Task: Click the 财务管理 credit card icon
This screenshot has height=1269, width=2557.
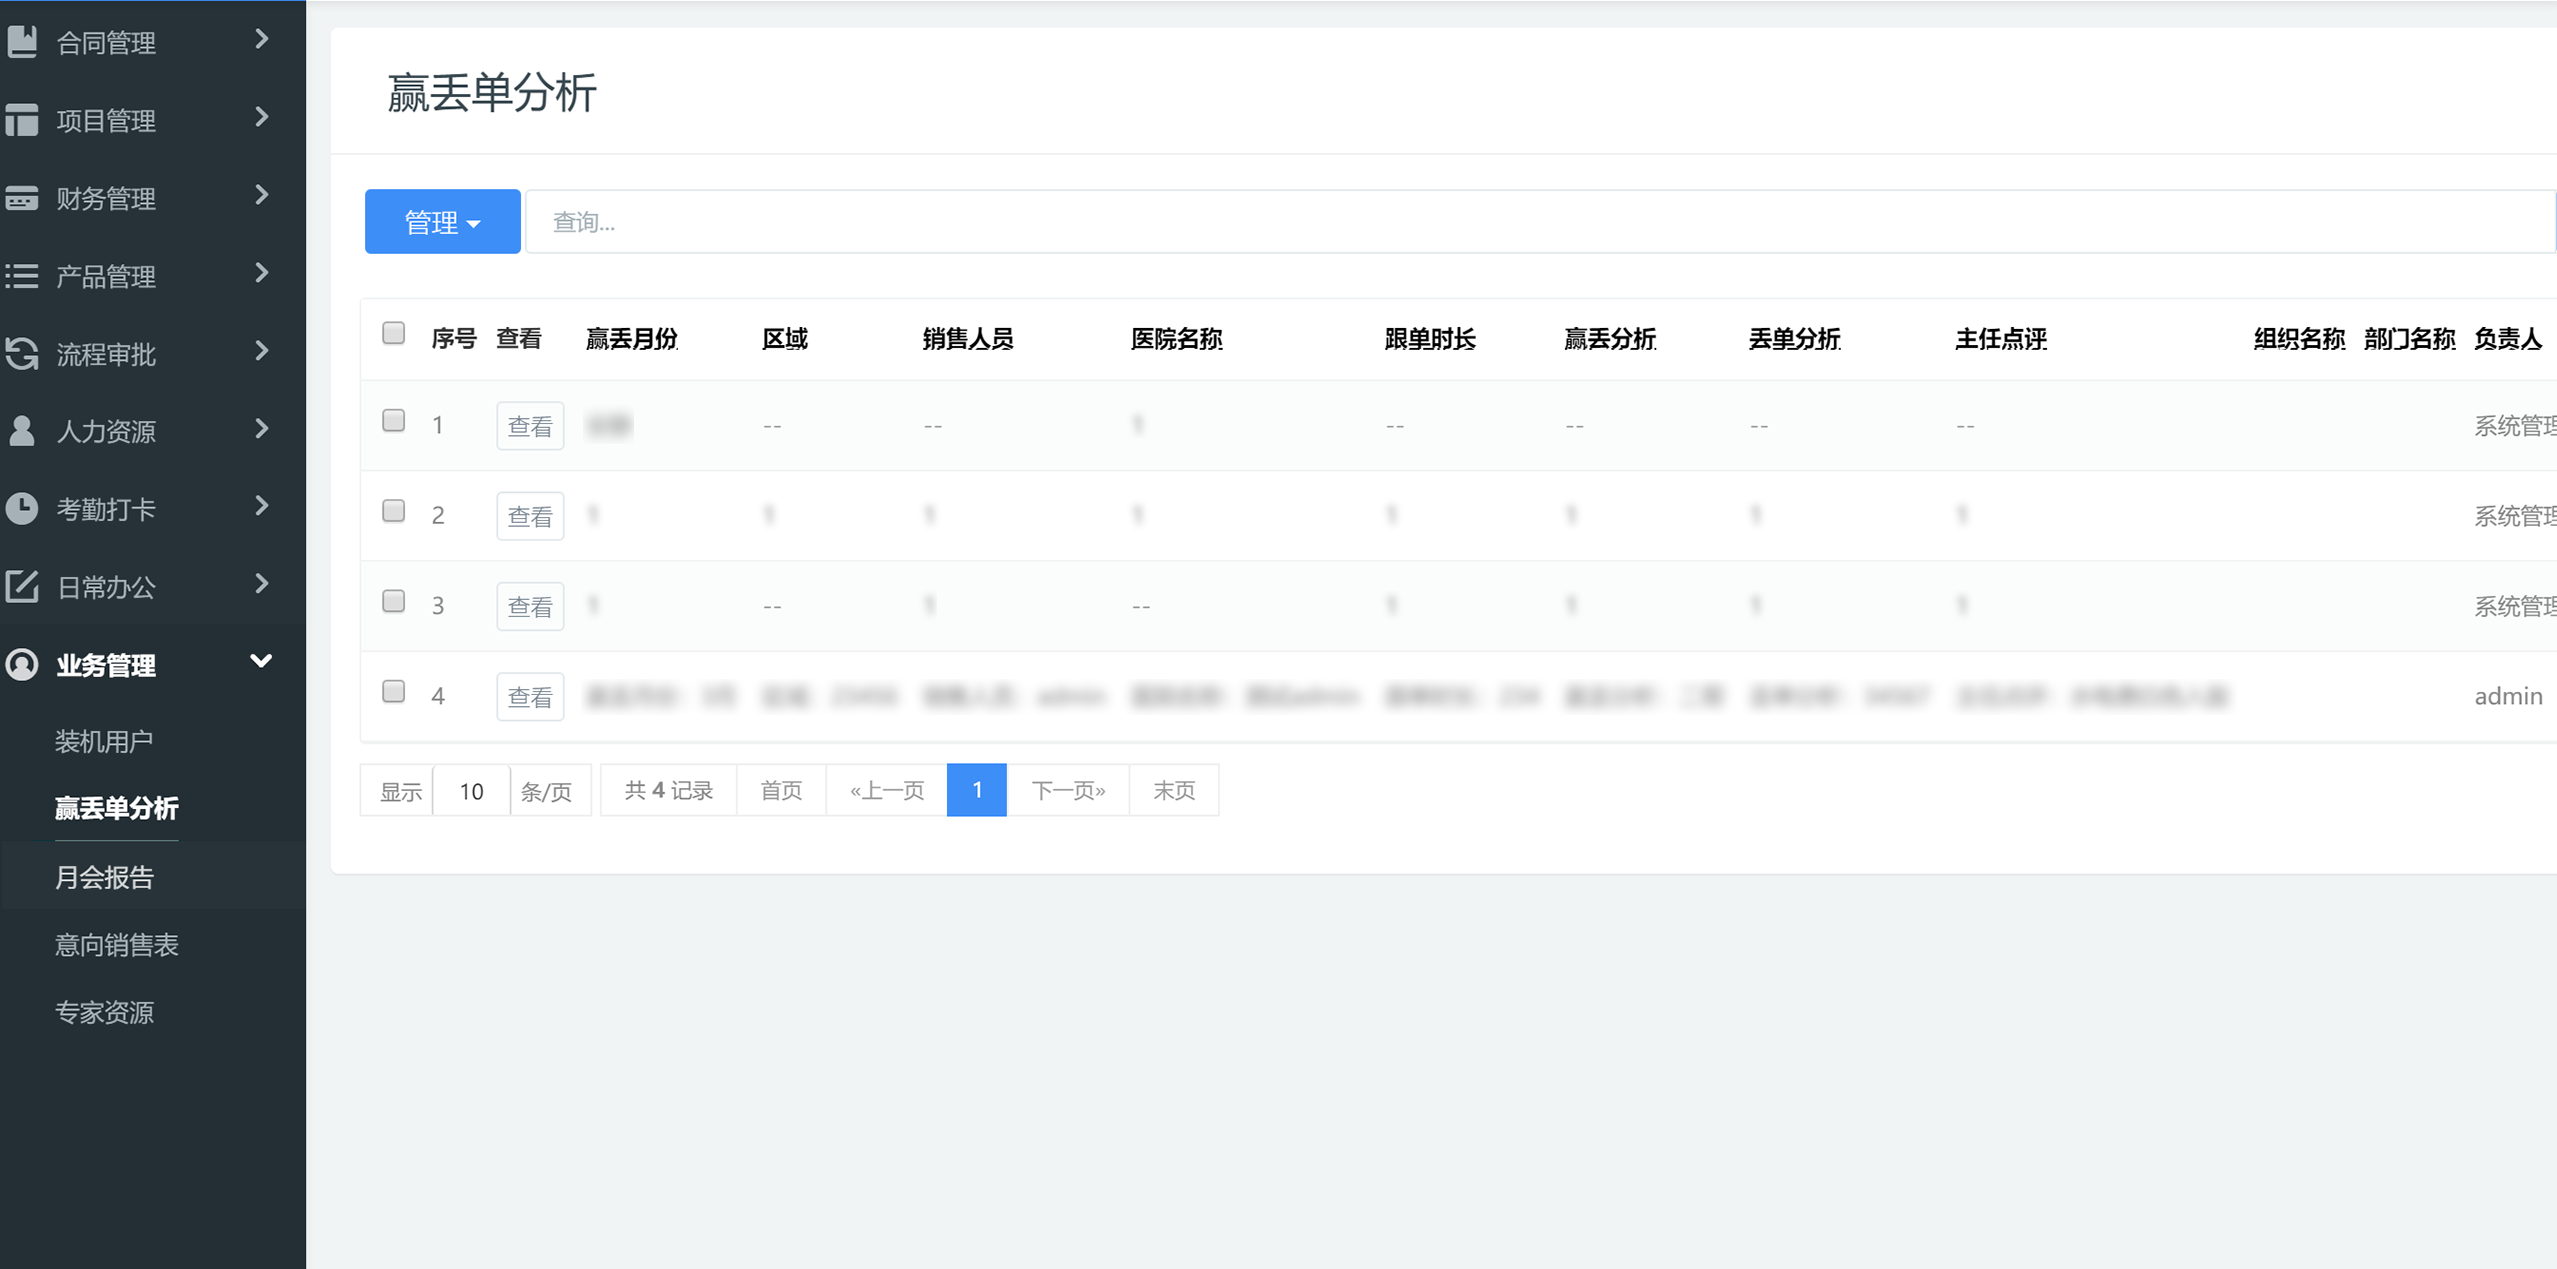Action: tap(22, 198)
